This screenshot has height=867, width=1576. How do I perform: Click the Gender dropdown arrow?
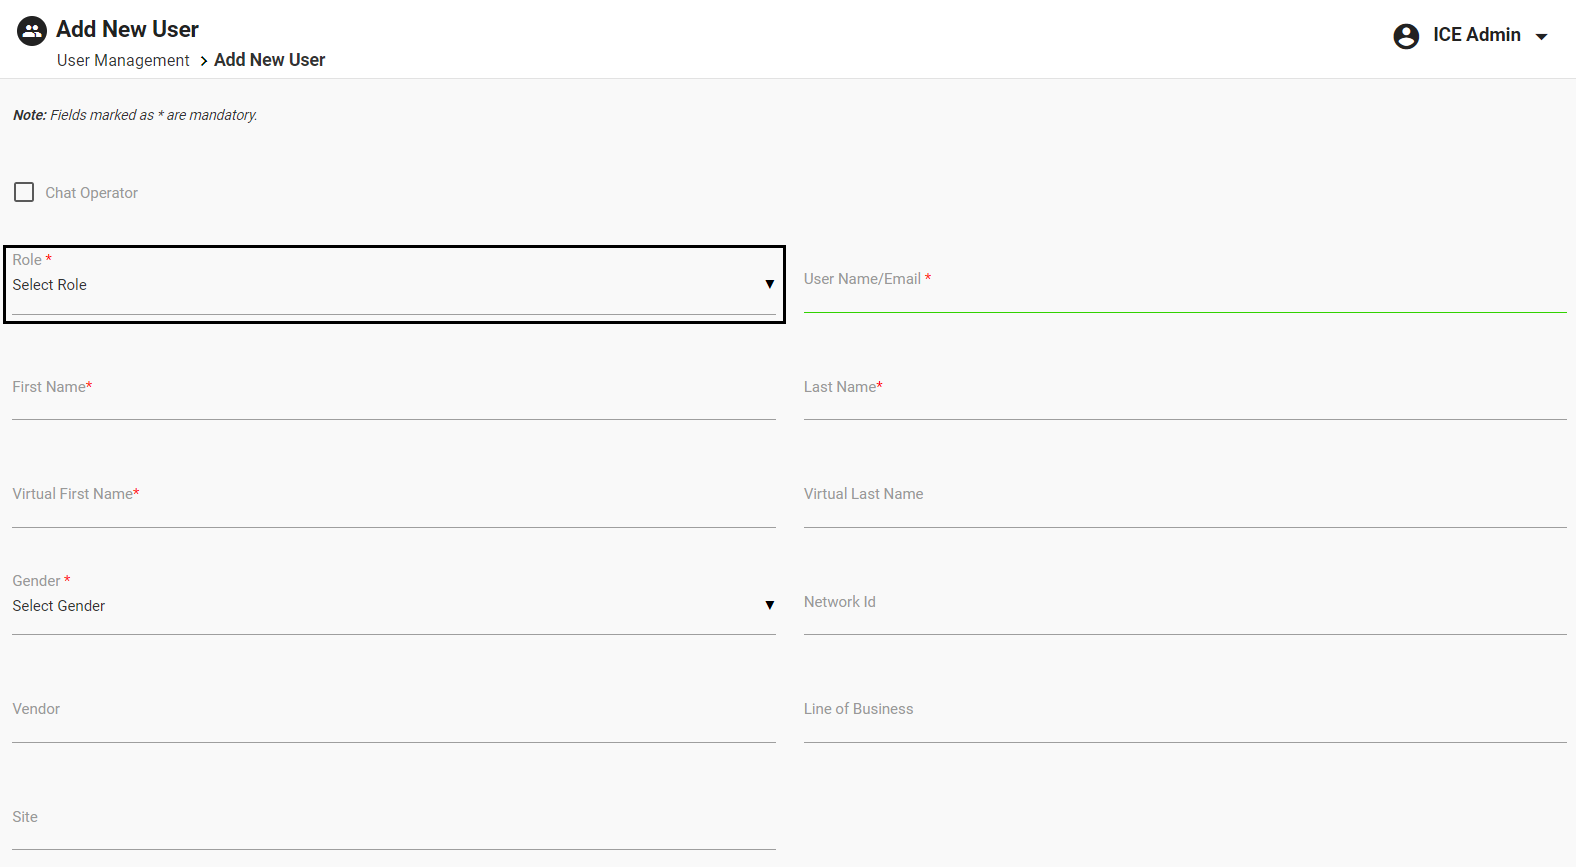769,605
